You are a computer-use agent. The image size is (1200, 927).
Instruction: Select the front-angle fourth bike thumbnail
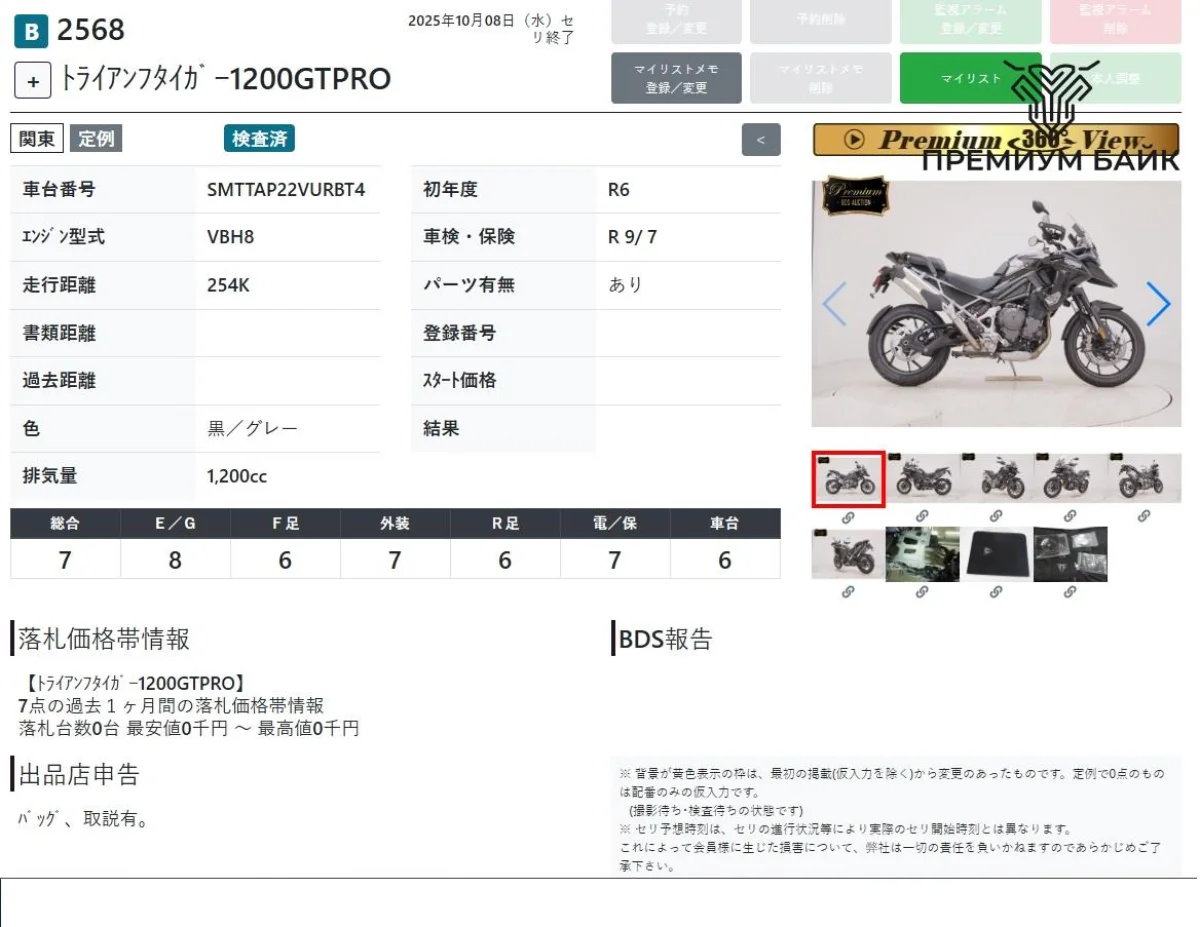point(1070,478)
